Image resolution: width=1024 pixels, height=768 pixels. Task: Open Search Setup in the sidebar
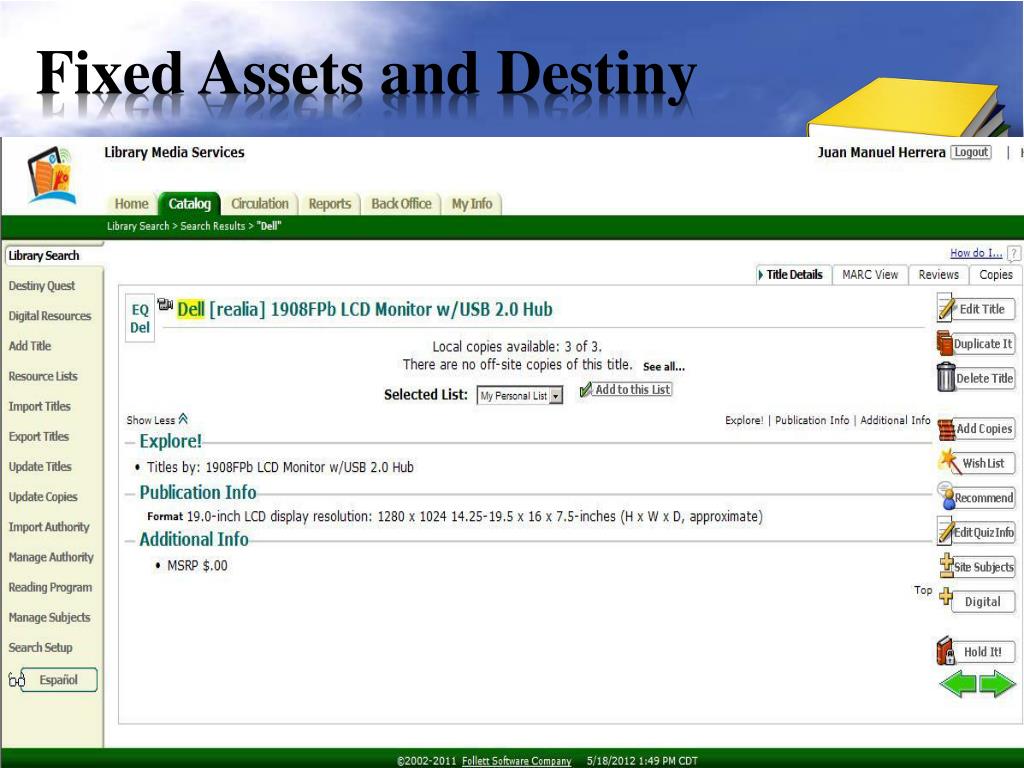pos(40,647)
